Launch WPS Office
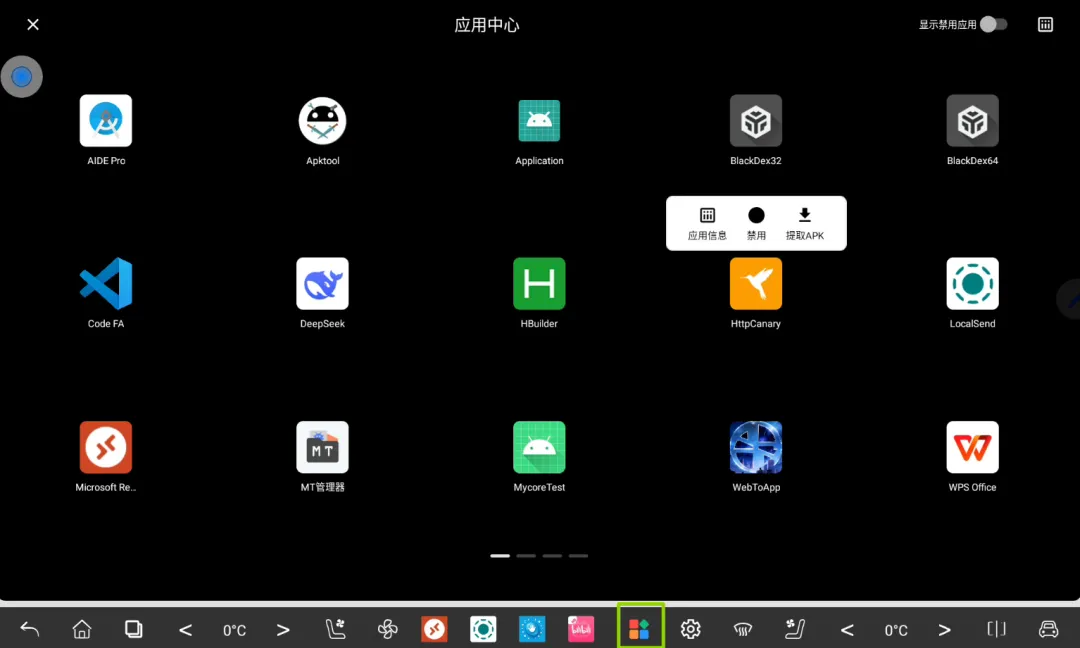This screenshot has width=1080, height=648. coord(972,447)
